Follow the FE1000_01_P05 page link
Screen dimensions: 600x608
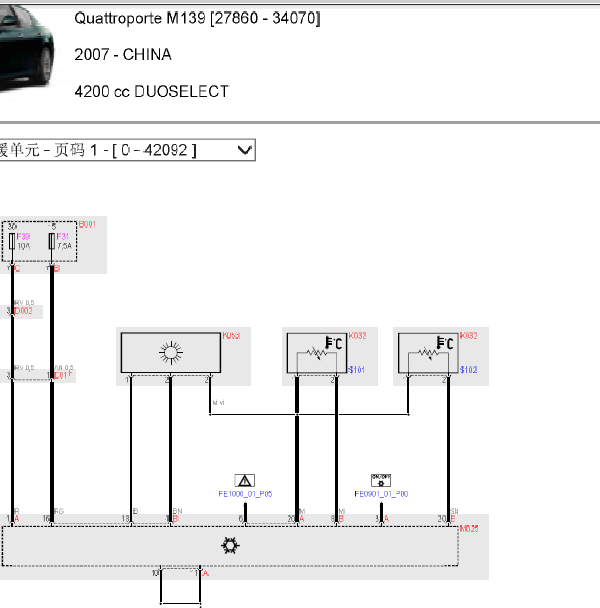245,494
